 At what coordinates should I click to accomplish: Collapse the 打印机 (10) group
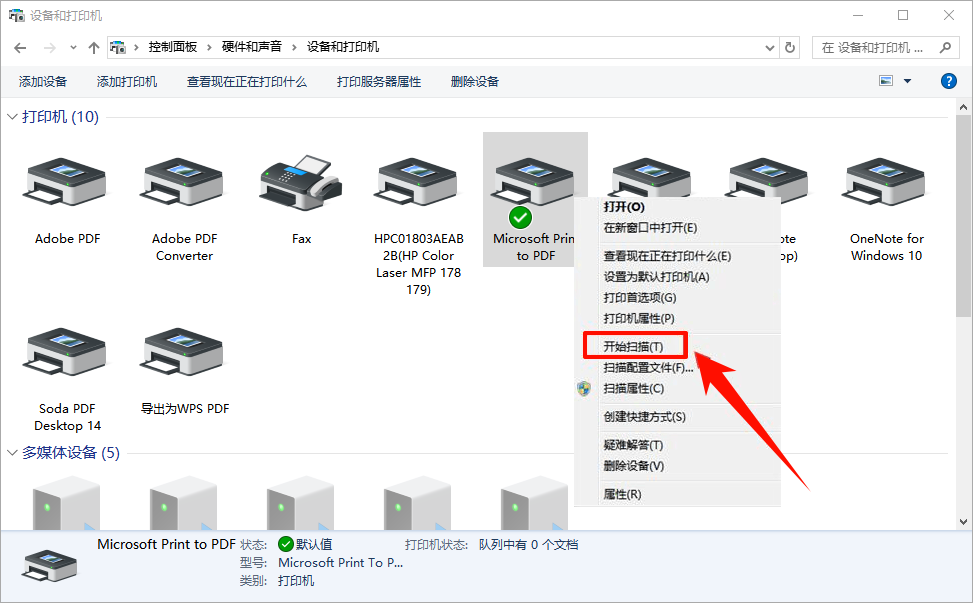12,117
